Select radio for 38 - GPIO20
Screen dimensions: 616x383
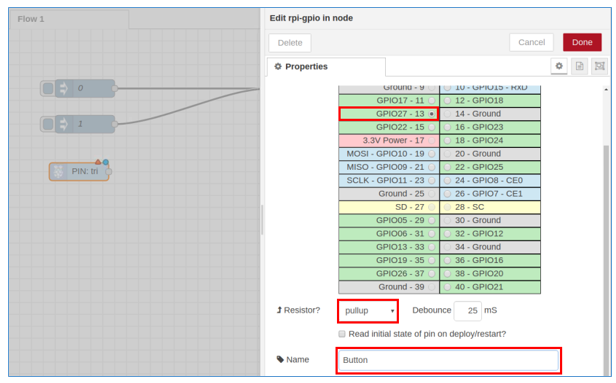[447, 274]
